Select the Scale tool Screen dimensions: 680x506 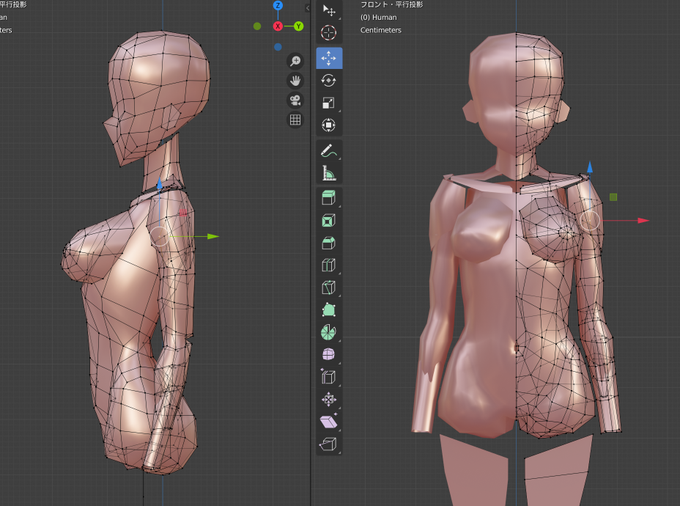(x=329, y=103)
